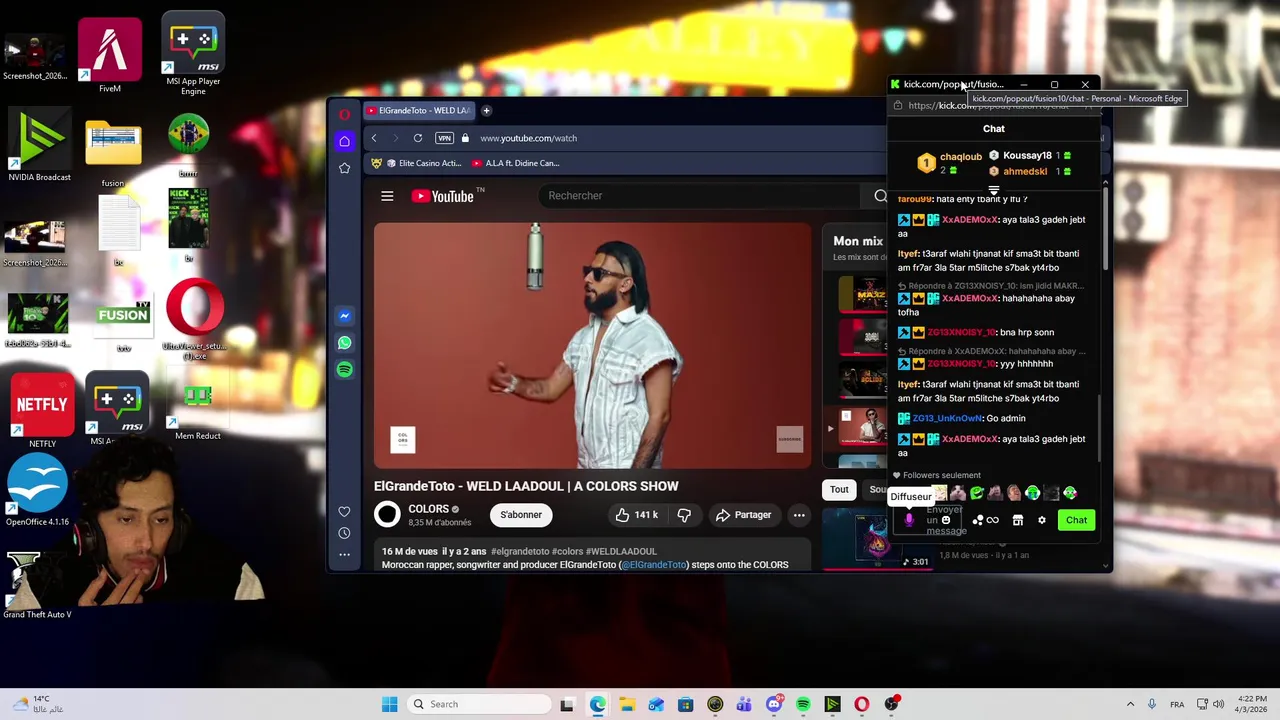Open the Kick chat shop icon
1280x720 pixels.
click(x=1017, y=520)
